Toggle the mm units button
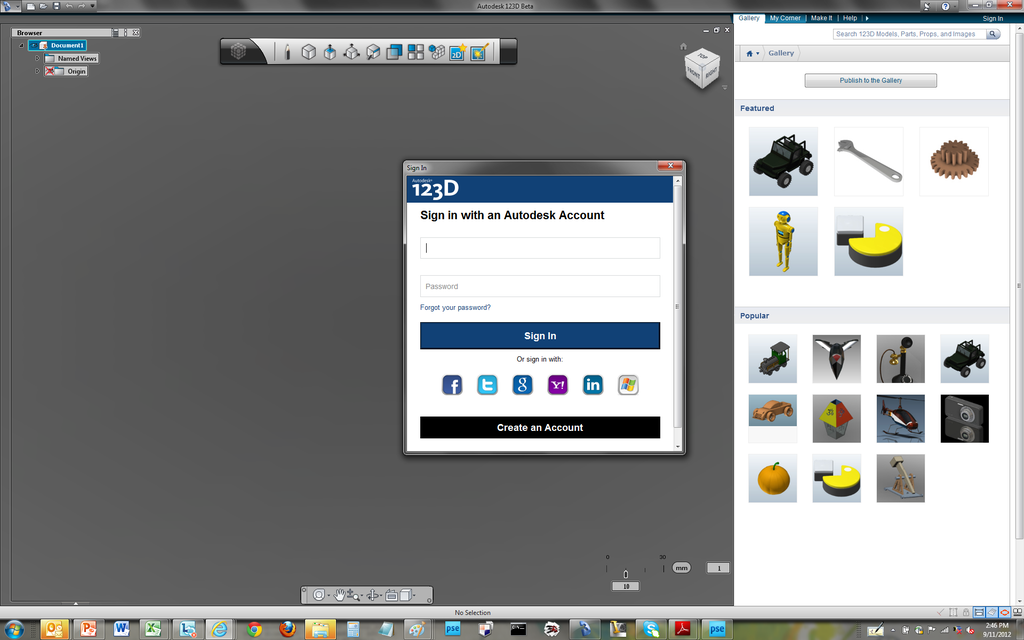The height and width of the screenshot is (640, 1024). pyautogui.click(x=682, y=568)
